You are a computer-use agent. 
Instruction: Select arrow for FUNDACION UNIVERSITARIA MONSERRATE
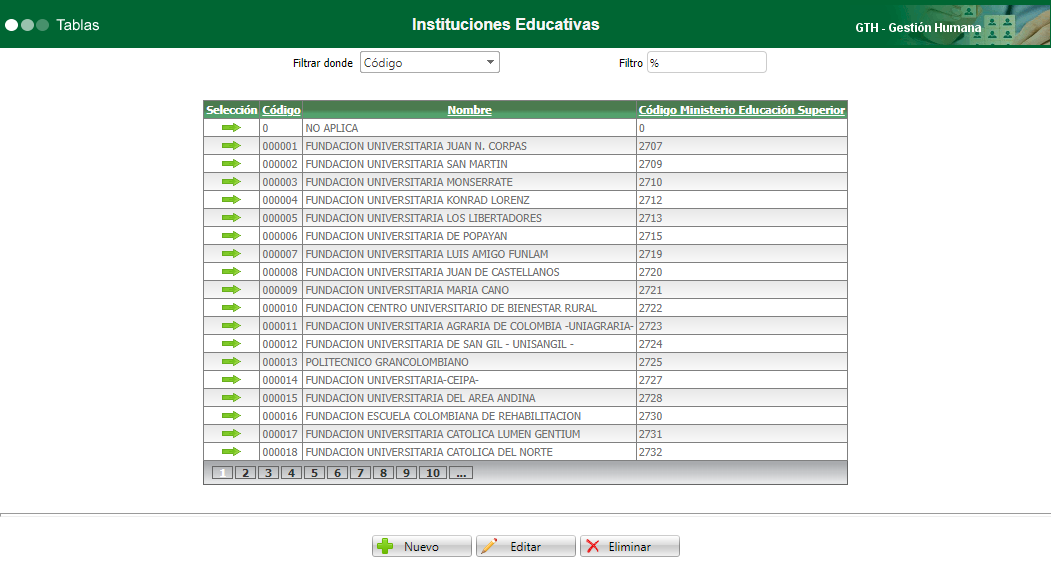[x=231, y=182]
